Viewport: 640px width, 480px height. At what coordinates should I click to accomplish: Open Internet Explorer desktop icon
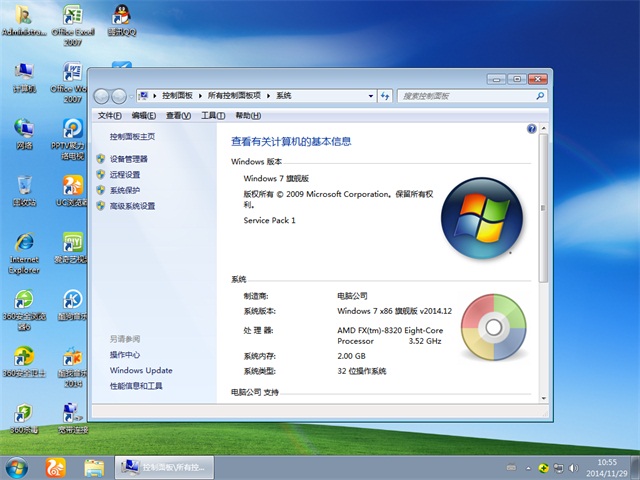click(x=24, y=250)
